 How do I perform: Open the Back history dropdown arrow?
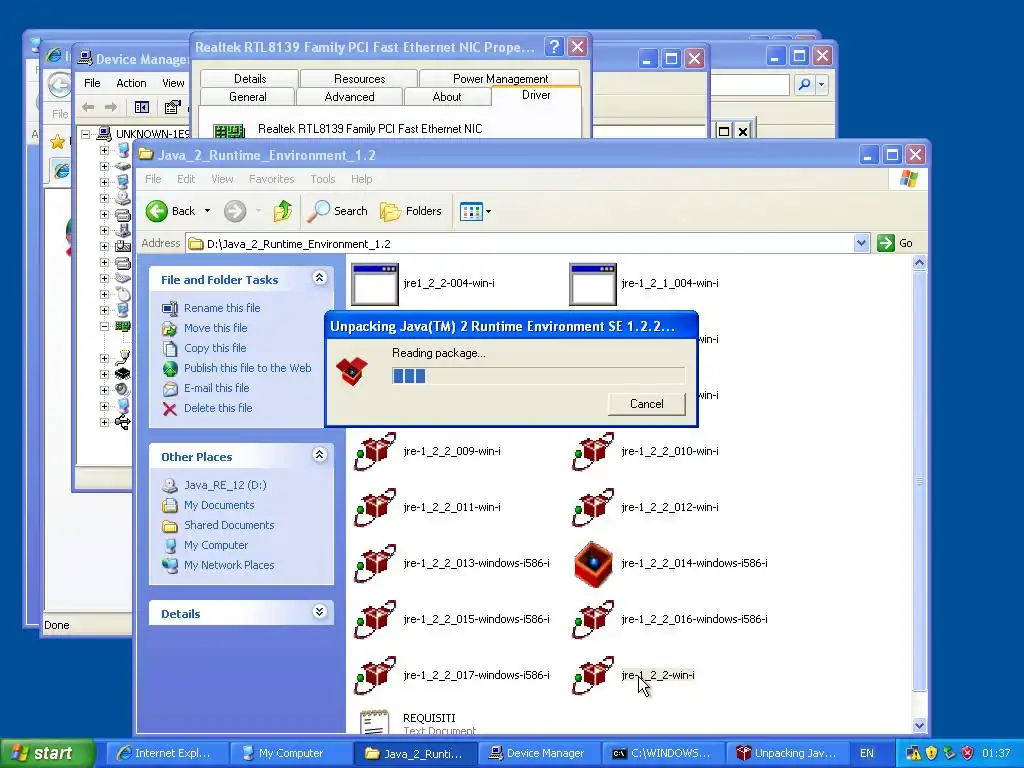tap(207, 211)
